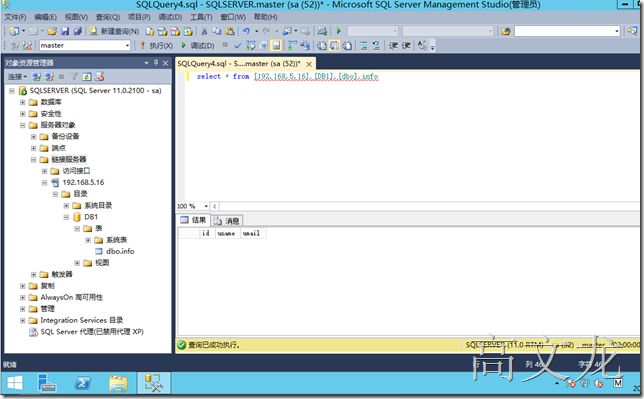Click the Undo arrow icon
The height and width of the screenshot is (399, 644).
click(246, 31)
